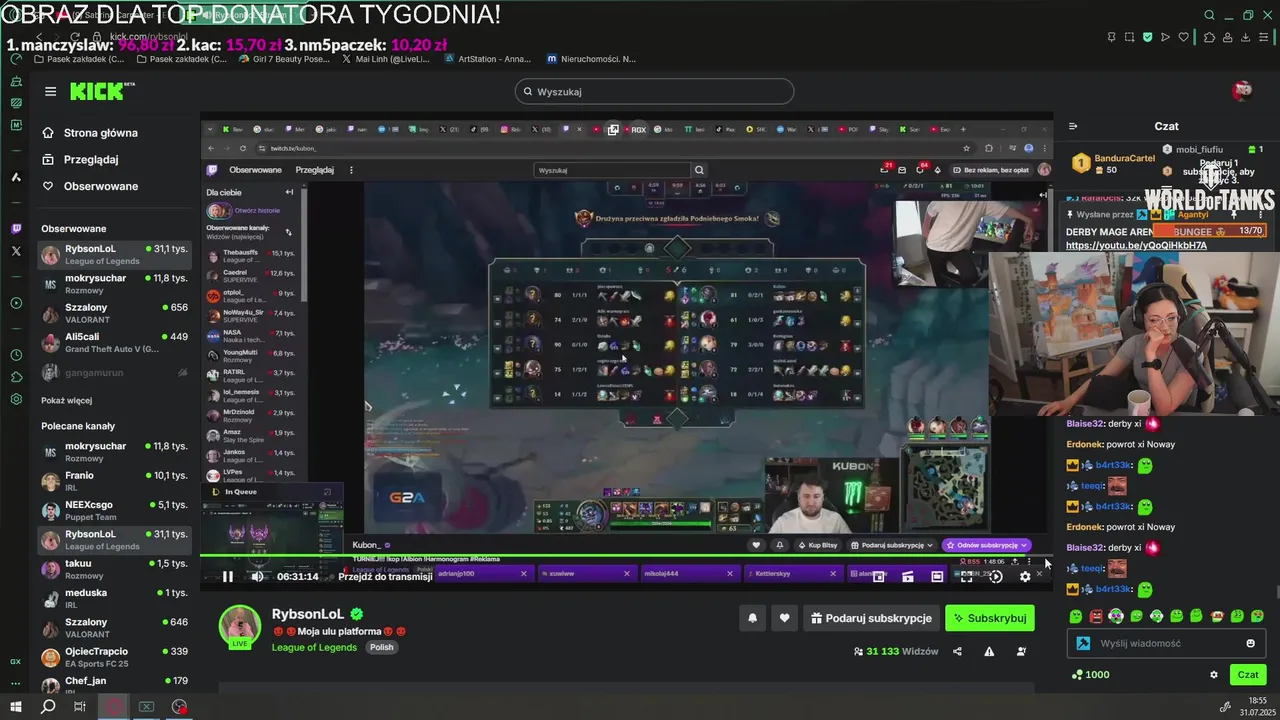Screen dimensions: 1280x720
Task: Click the user icon beside report triangle
Action: (x=1021, y=651)
